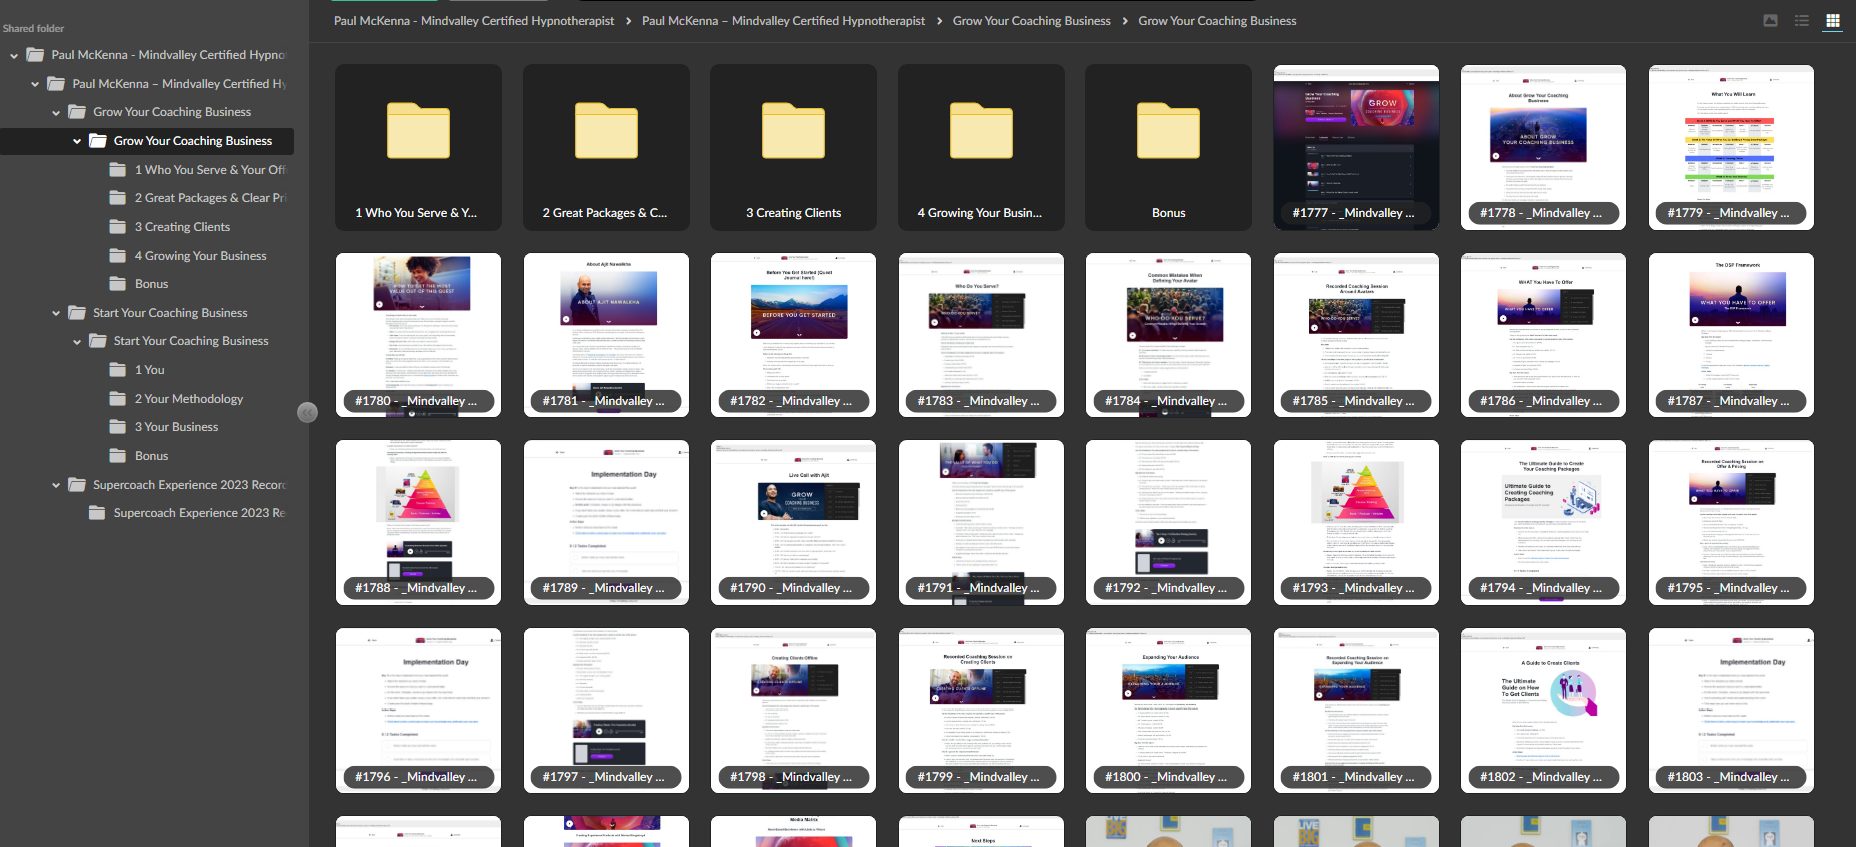Go to first 'Grow Your Coaching Business' breadcrumb
Image resolution: width=1856 pixels, height=847 pixels.
(x=1031, y=21)
